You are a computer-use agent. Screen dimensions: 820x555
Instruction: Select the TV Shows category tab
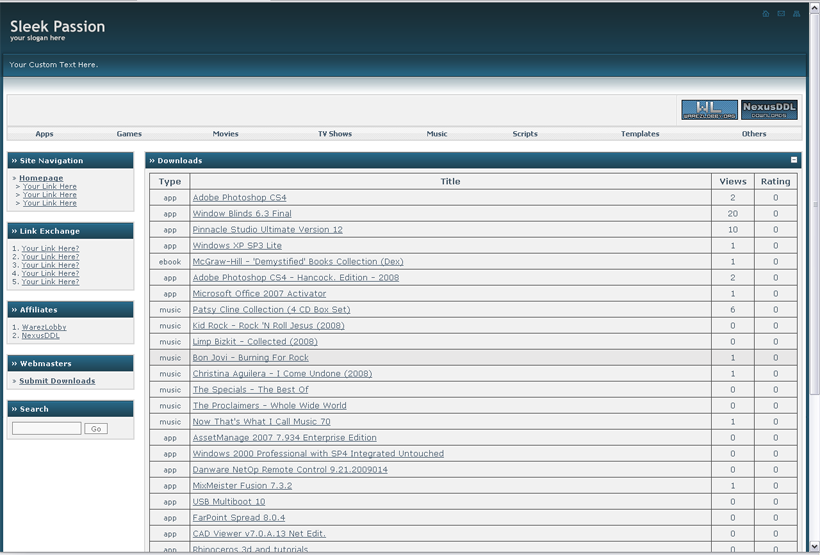(335, 134)
